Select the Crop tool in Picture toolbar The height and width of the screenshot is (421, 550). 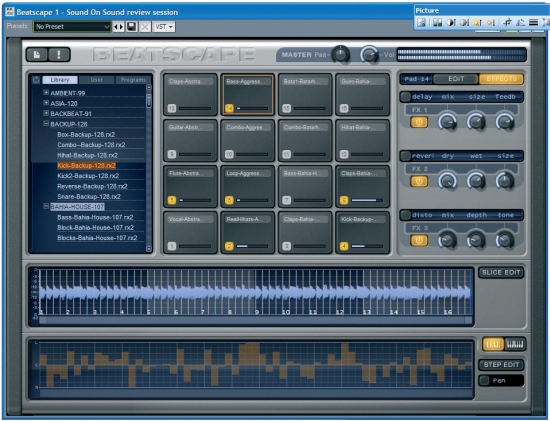[x=507, y=23]
